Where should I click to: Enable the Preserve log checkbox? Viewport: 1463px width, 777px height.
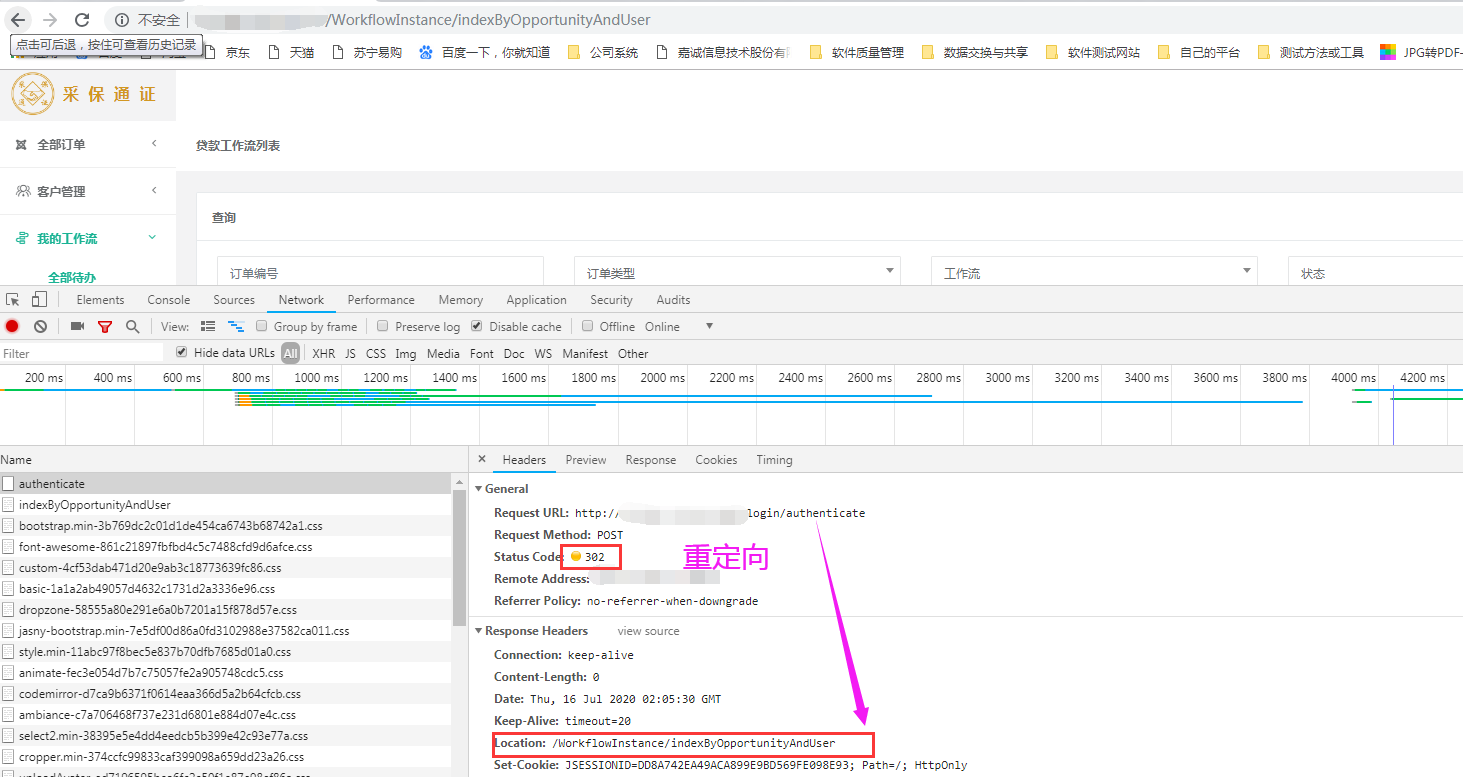coord(383,326)
